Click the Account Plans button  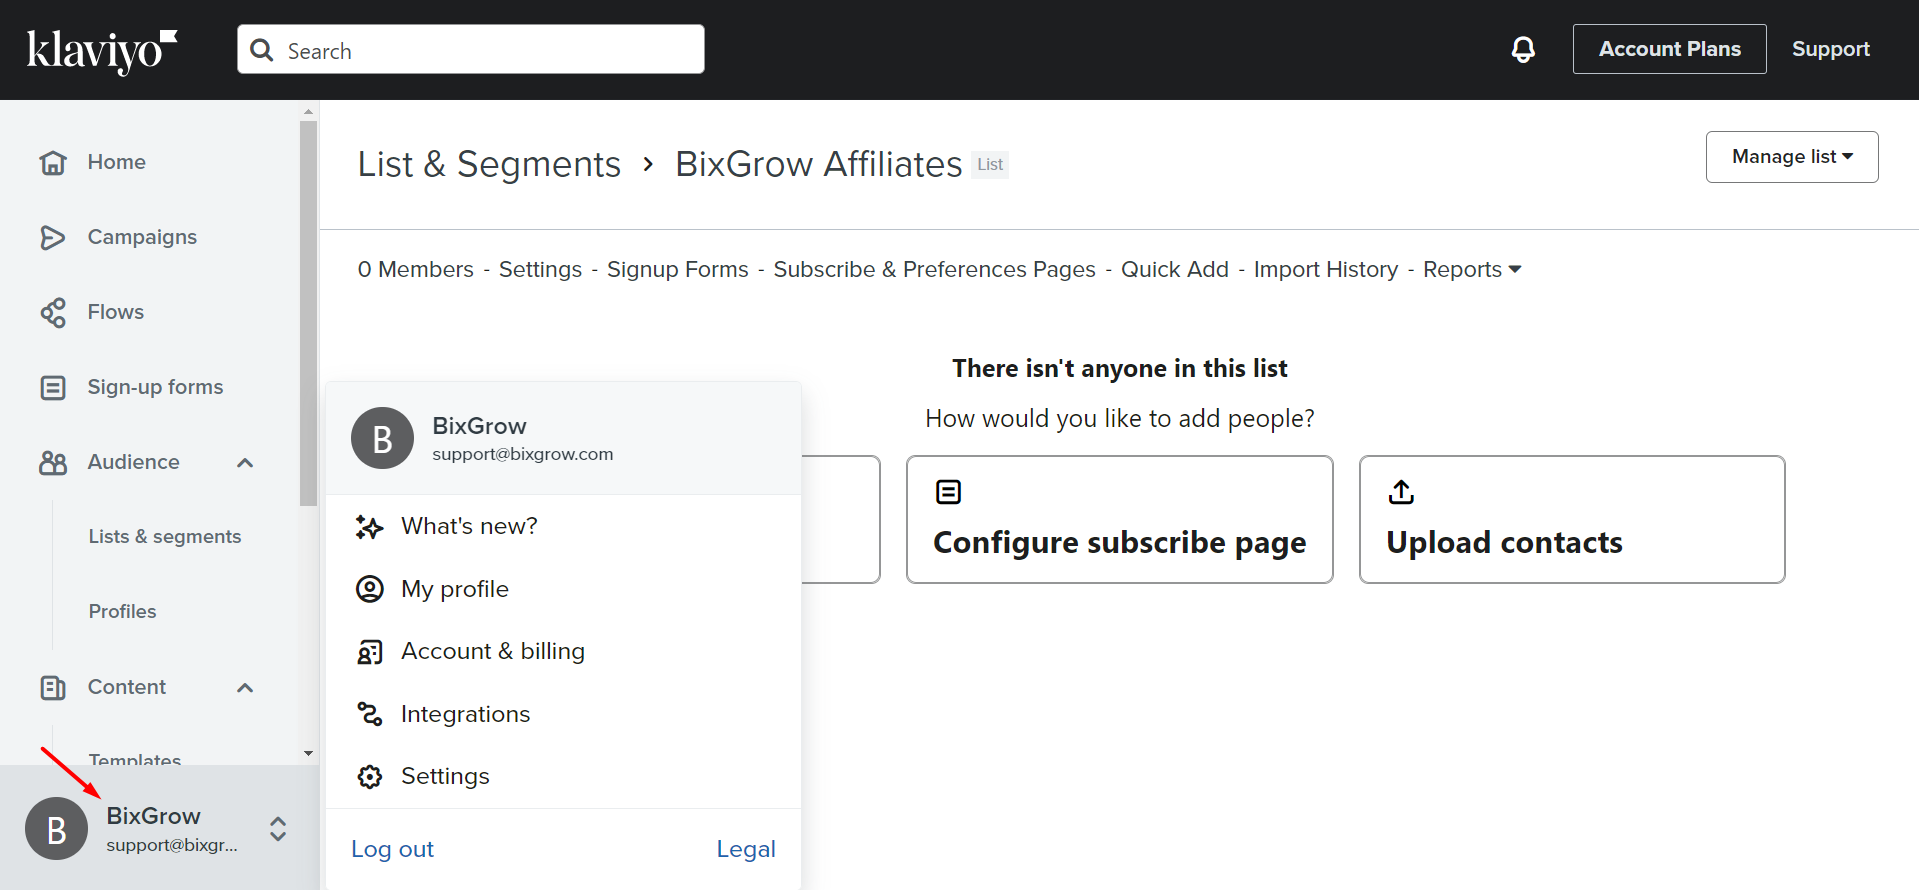point(1669,49)
